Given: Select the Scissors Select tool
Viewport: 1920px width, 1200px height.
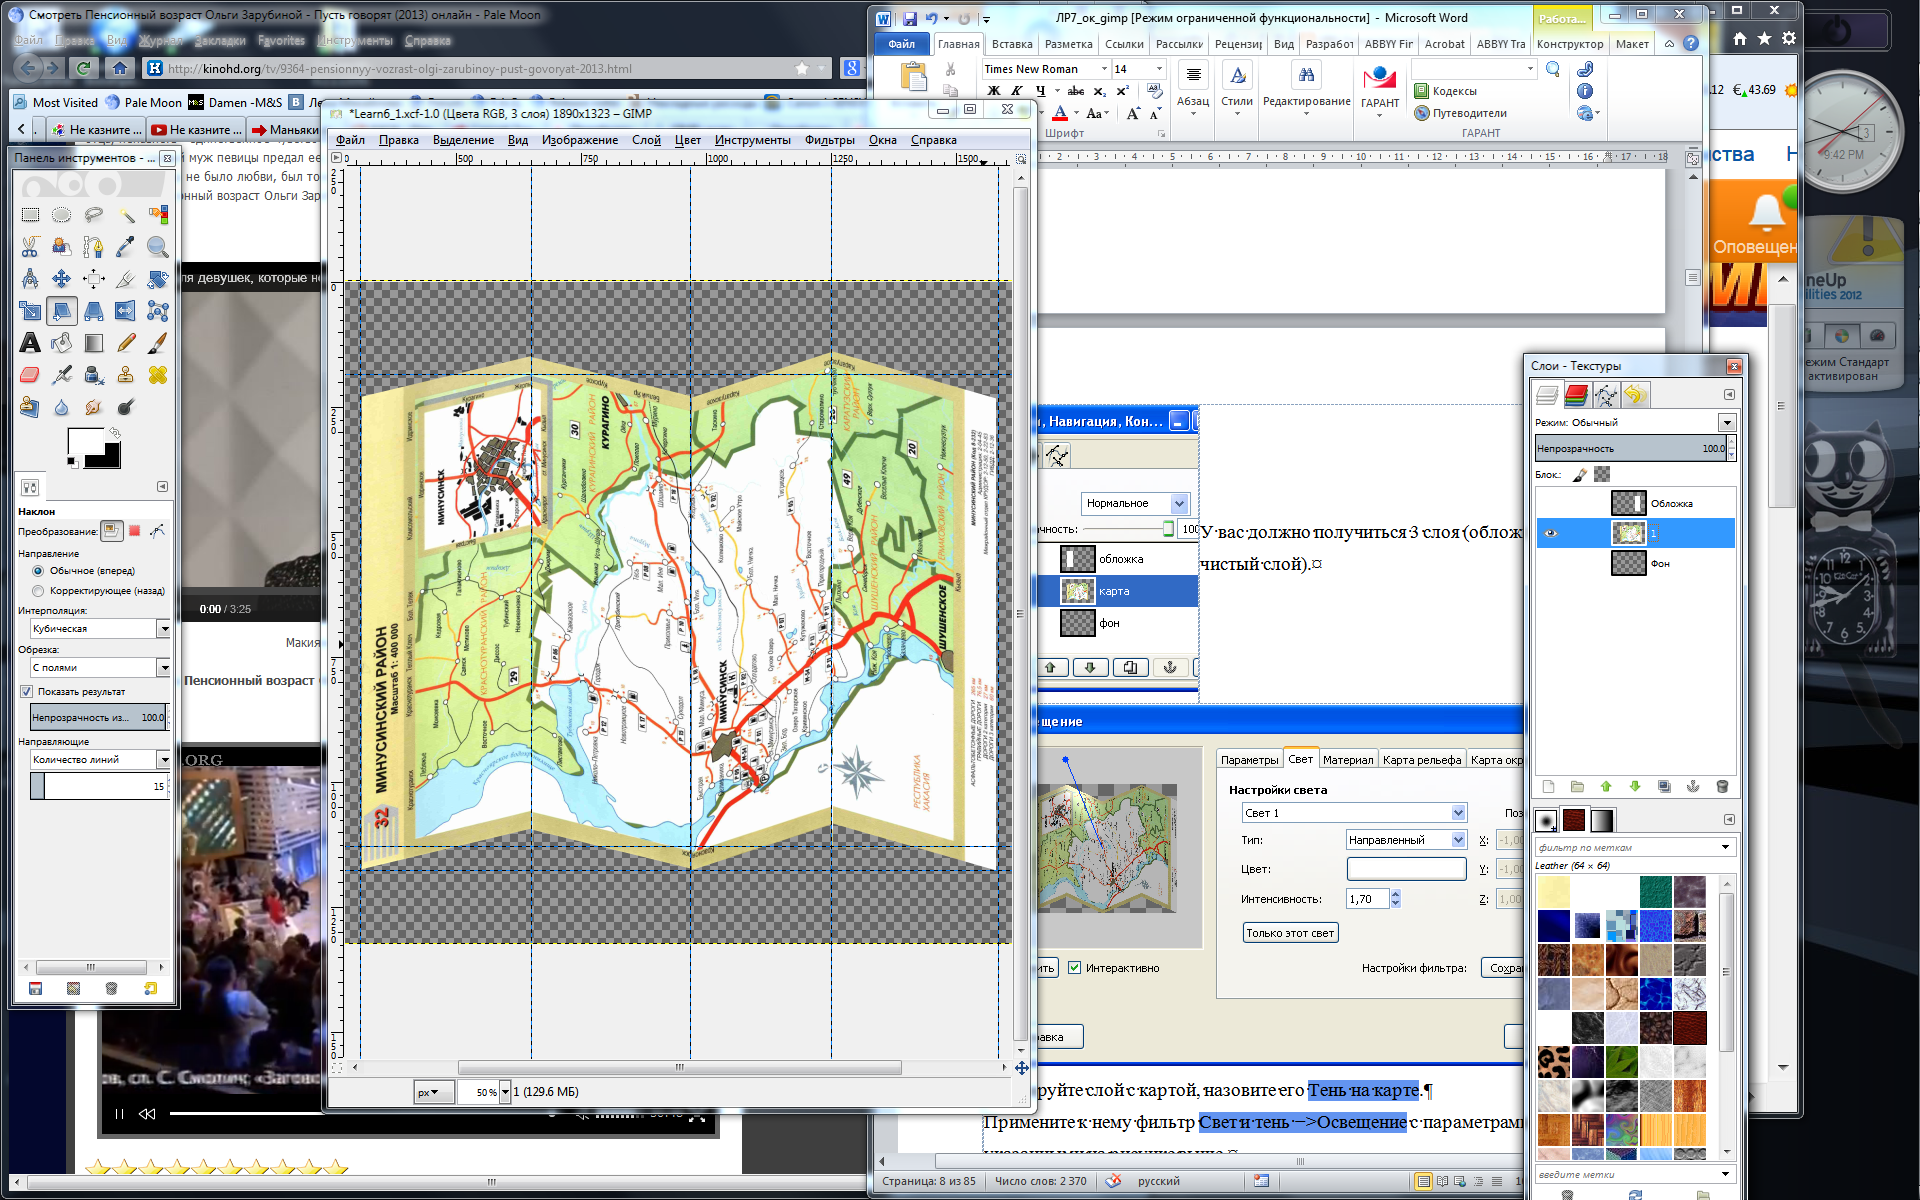Looking at the screenshot, I should coord(30,247).
